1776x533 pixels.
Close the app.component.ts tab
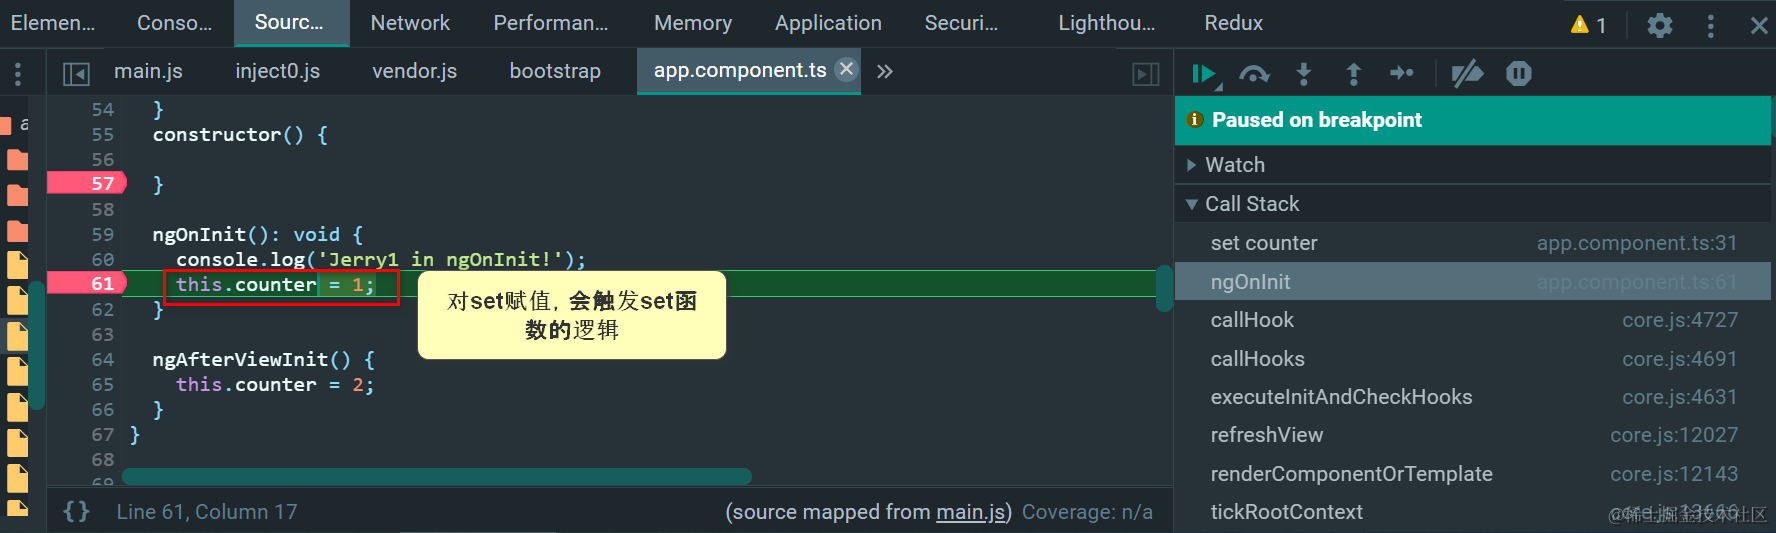point(846,69)
